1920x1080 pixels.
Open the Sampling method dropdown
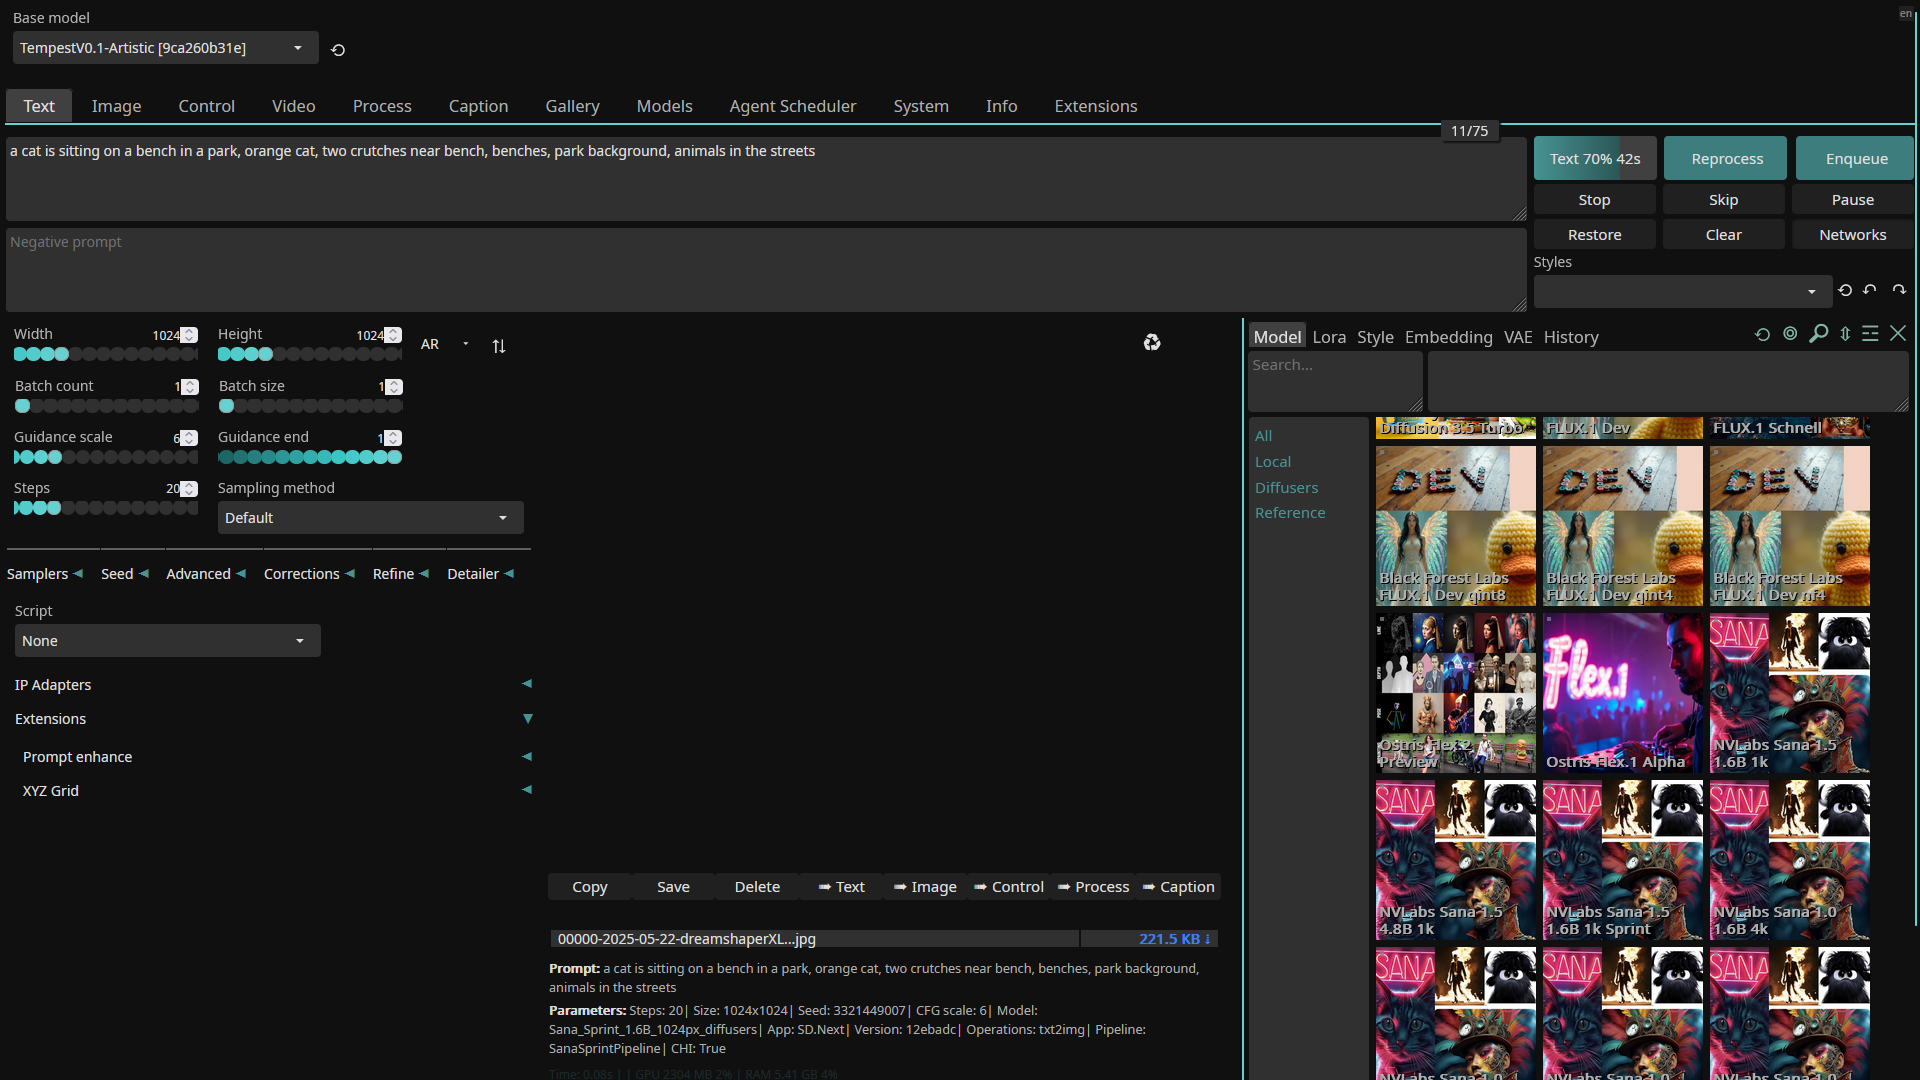pos(370,518)
